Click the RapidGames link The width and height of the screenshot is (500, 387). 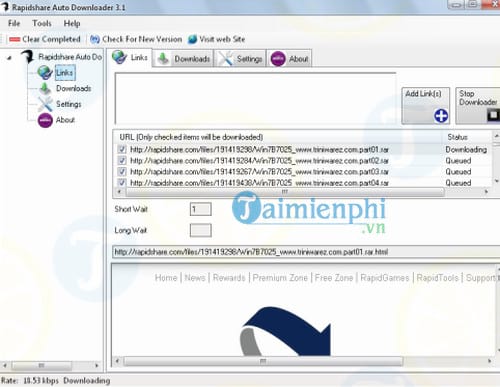[385, 278]
